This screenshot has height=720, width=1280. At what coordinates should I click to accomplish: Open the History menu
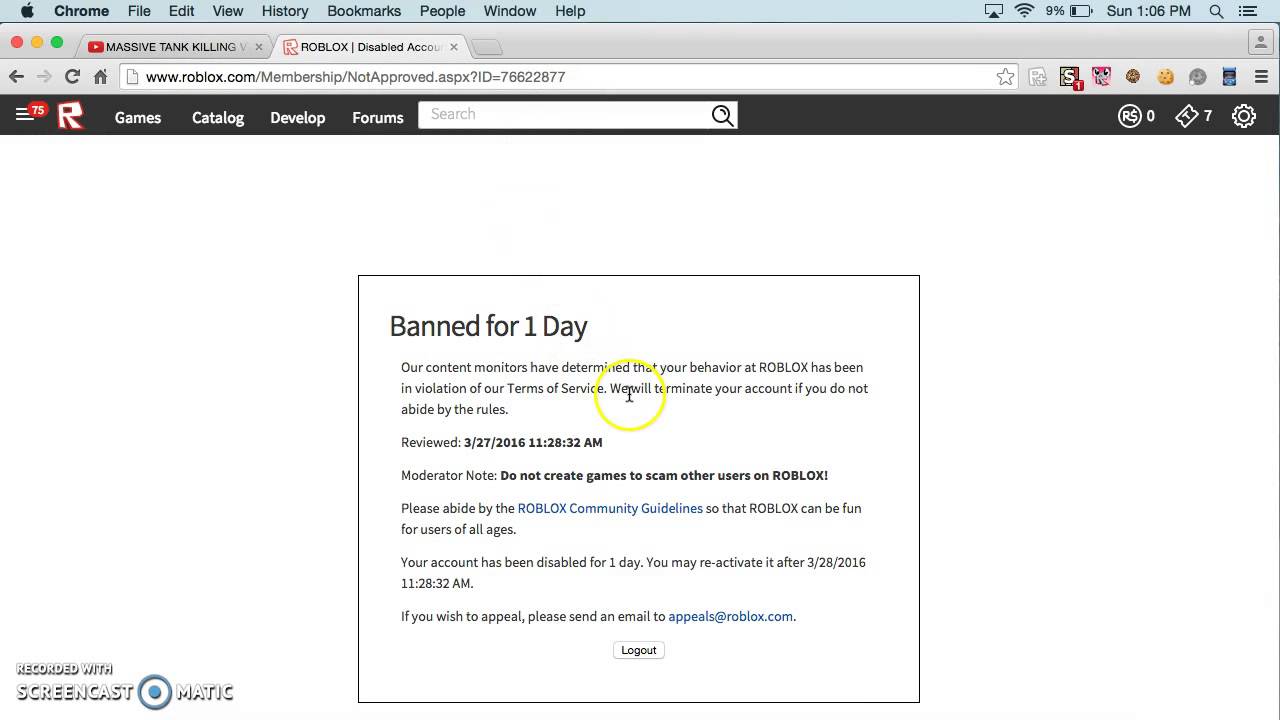pyautogui.click(x=285, y=11)
